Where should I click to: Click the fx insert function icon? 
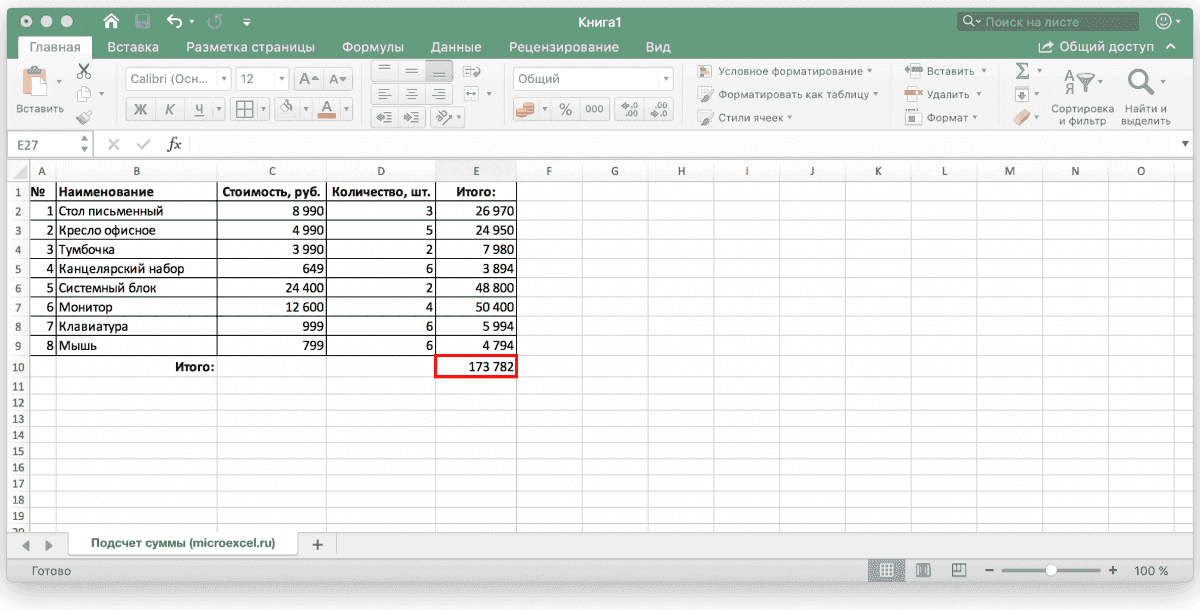click(174, 145)
